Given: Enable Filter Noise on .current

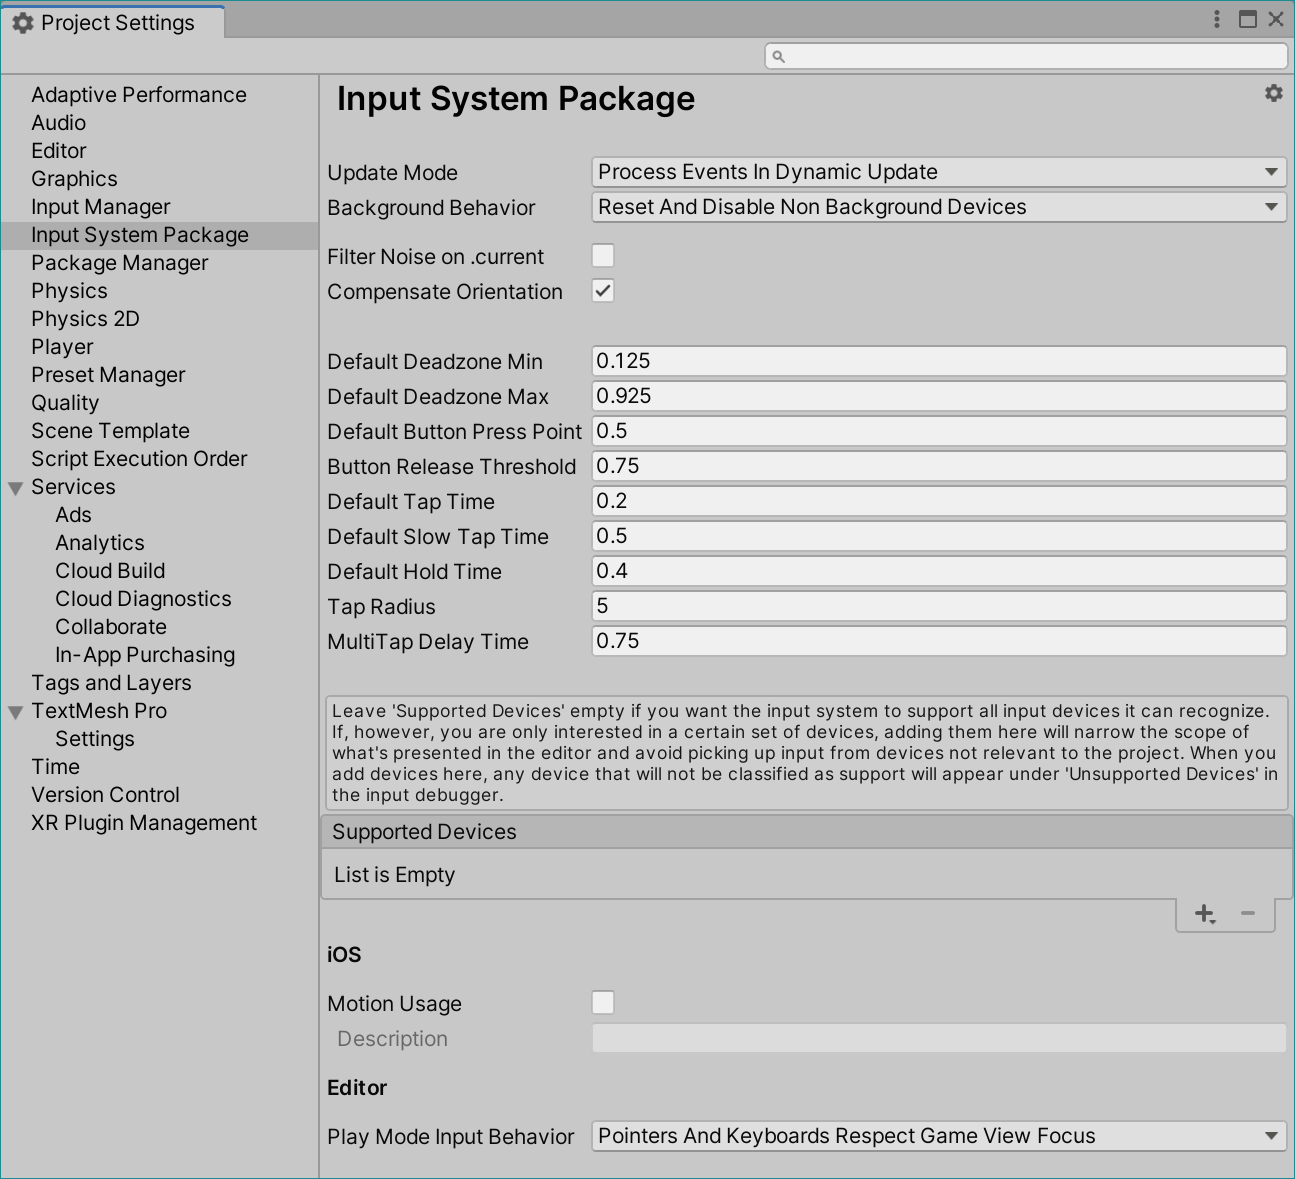Looking at the screenshot, I should tap(603, 256).
